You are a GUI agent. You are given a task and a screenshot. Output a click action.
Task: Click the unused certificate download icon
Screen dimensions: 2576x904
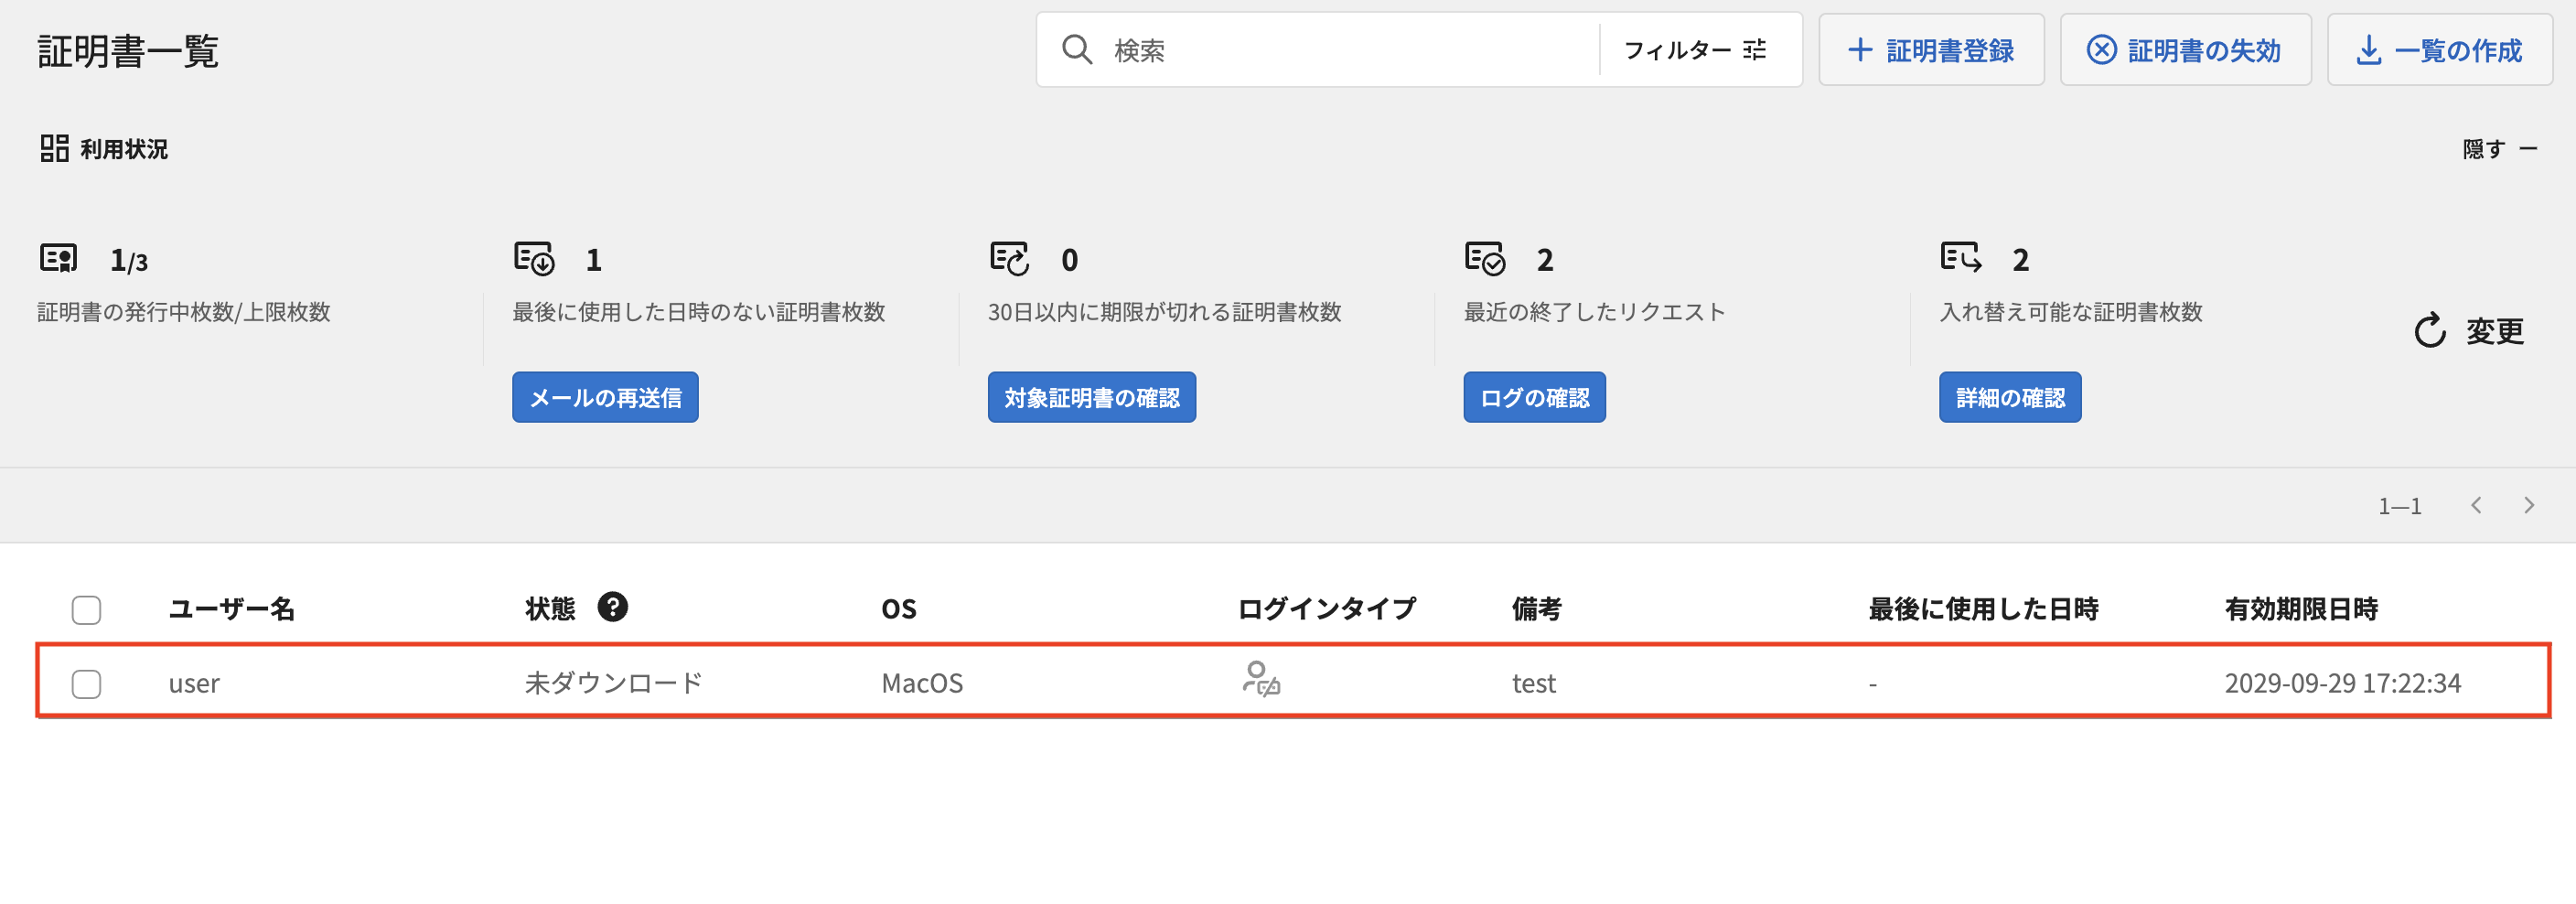pos(533,258)
